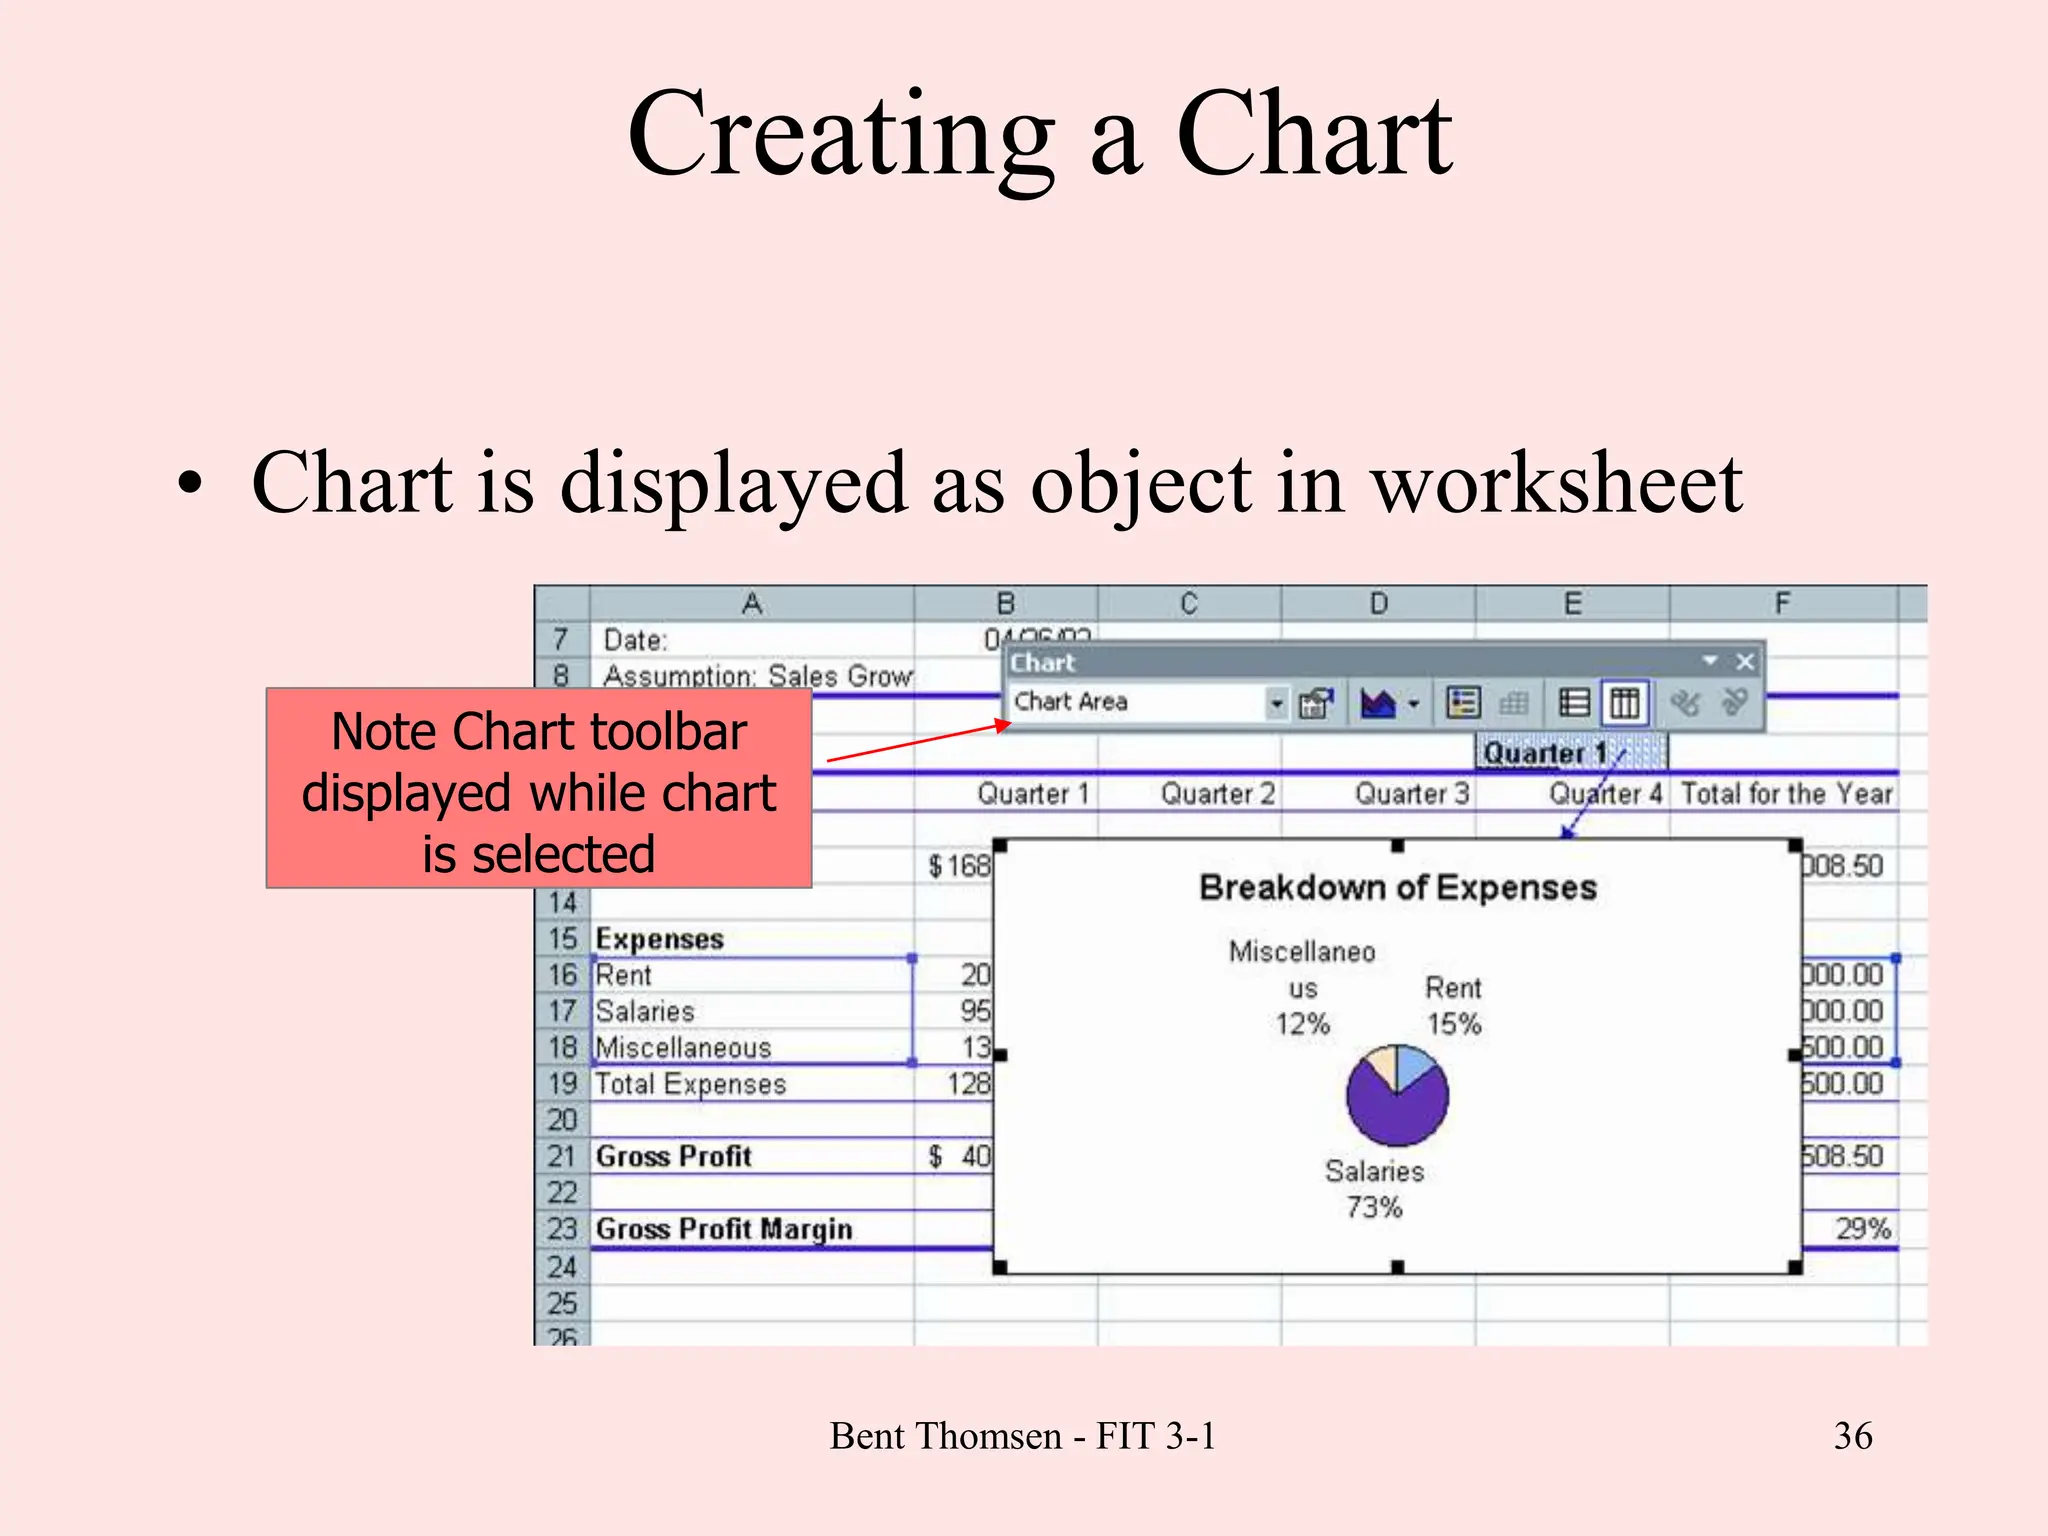
Task: Click the Rent 15% data label
Action: coord(1453,1006)
